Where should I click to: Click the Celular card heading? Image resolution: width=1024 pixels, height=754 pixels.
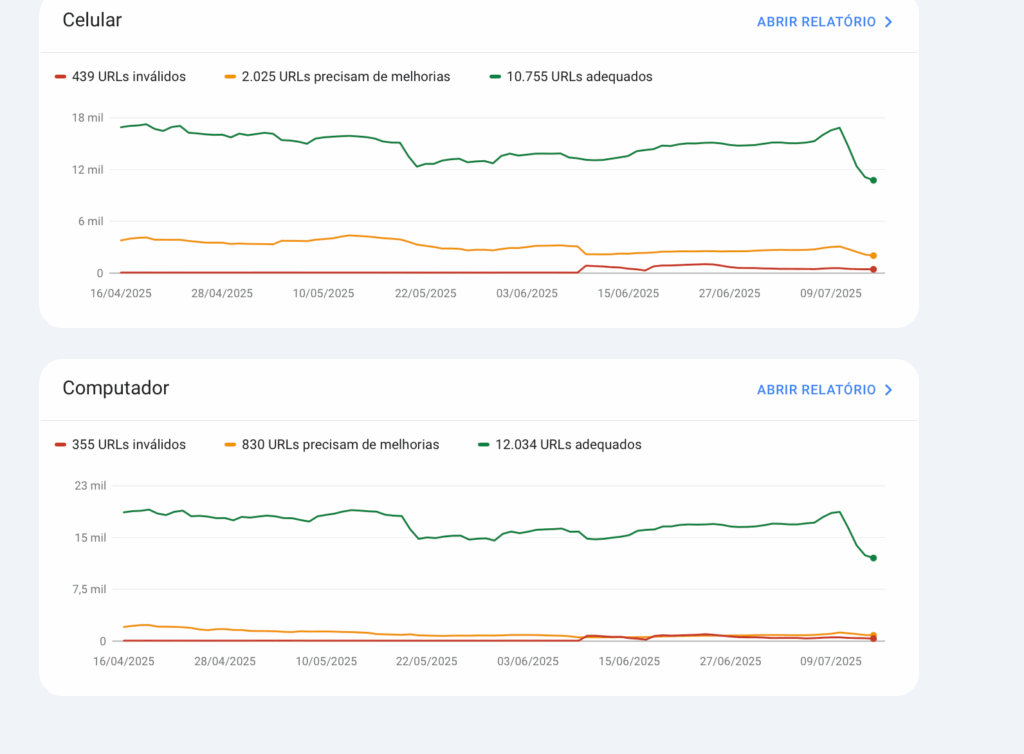point(92,20)
